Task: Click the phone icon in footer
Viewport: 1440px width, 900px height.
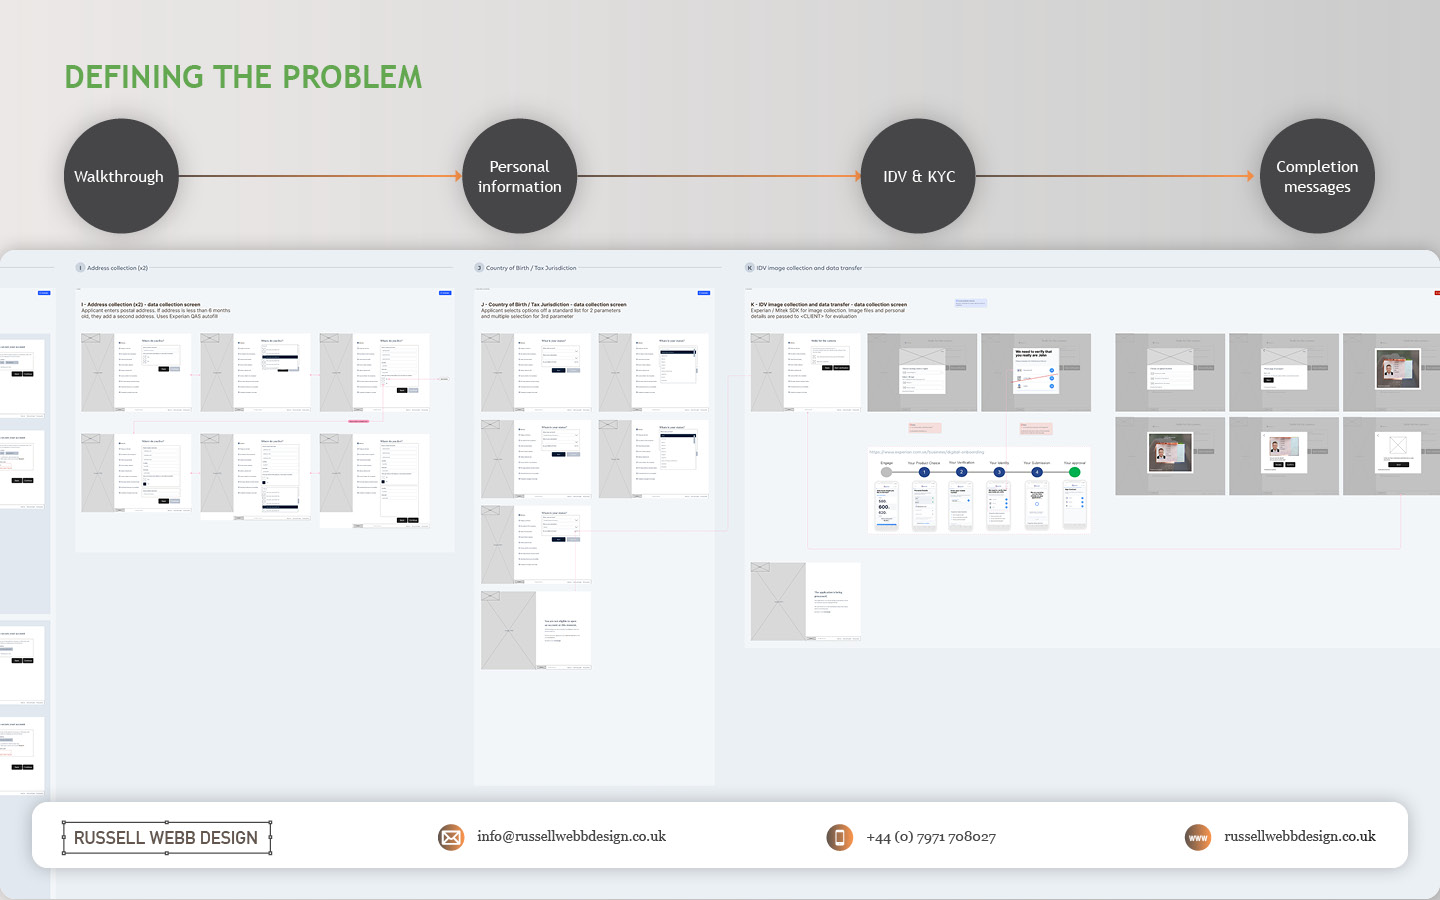Action: click(x=839, y=837)
